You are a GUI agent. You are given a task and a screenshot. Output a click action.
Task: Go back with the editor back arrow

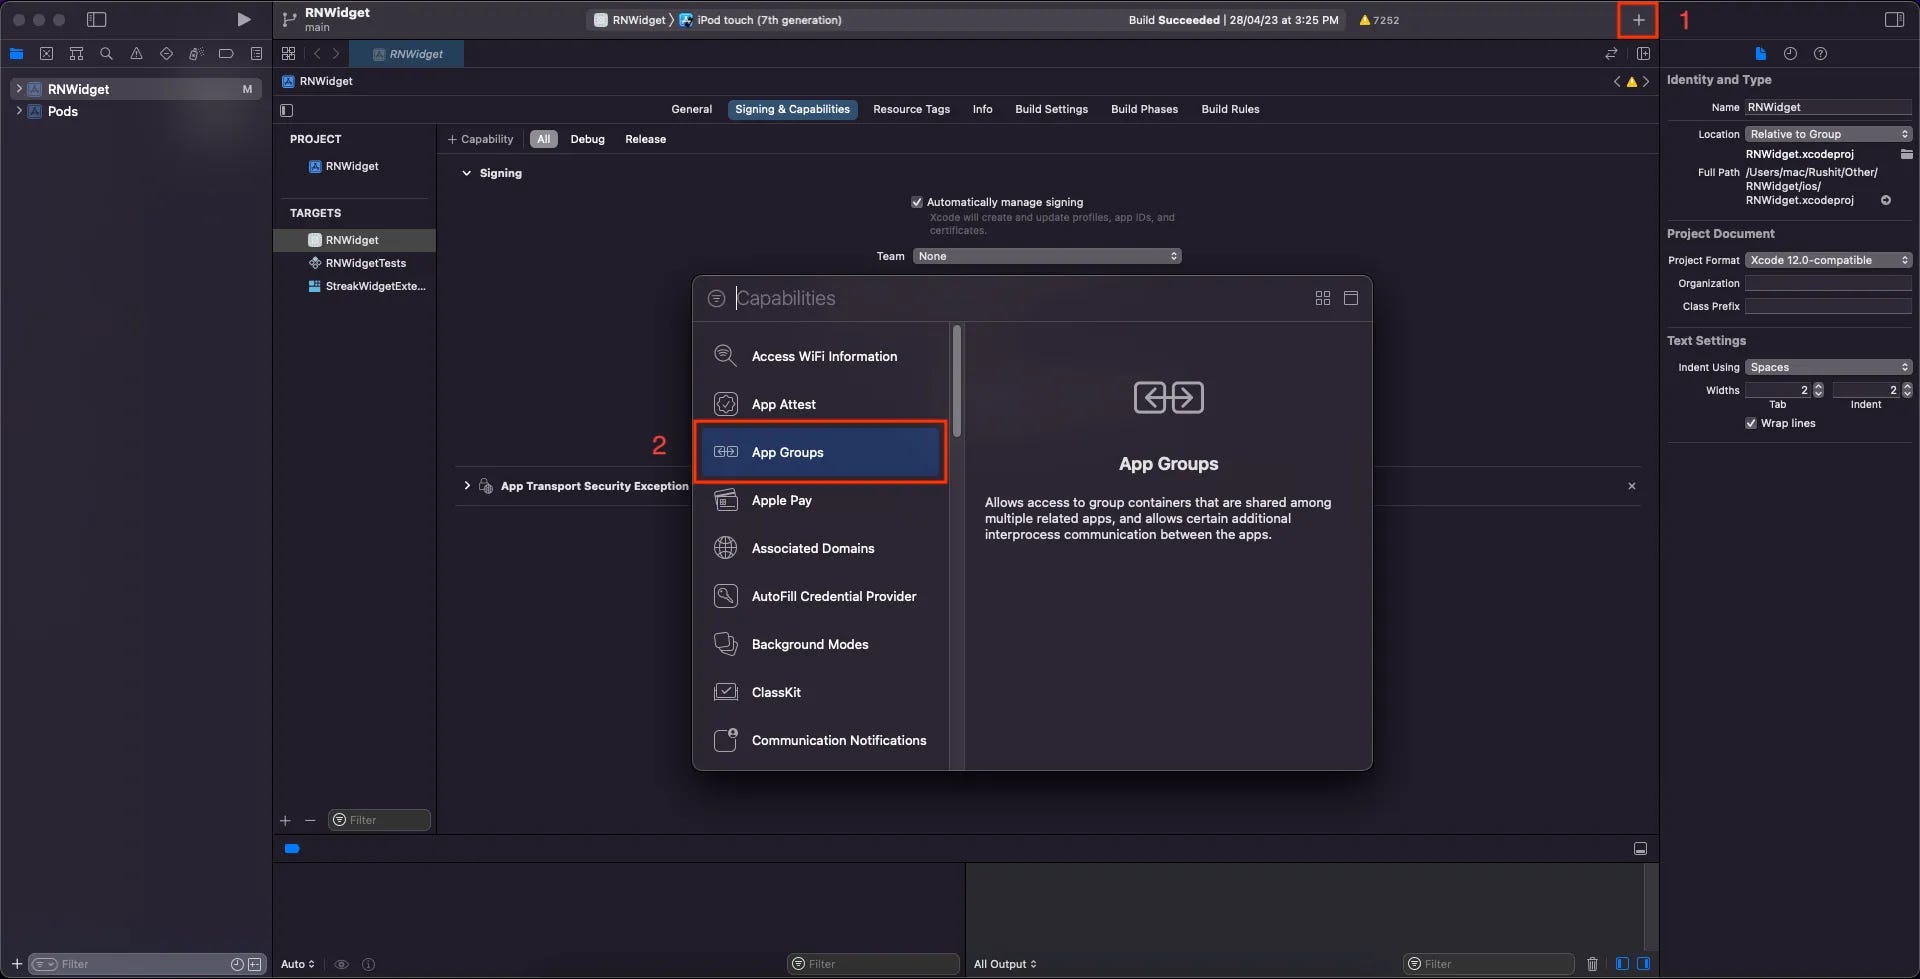[317, 54]
